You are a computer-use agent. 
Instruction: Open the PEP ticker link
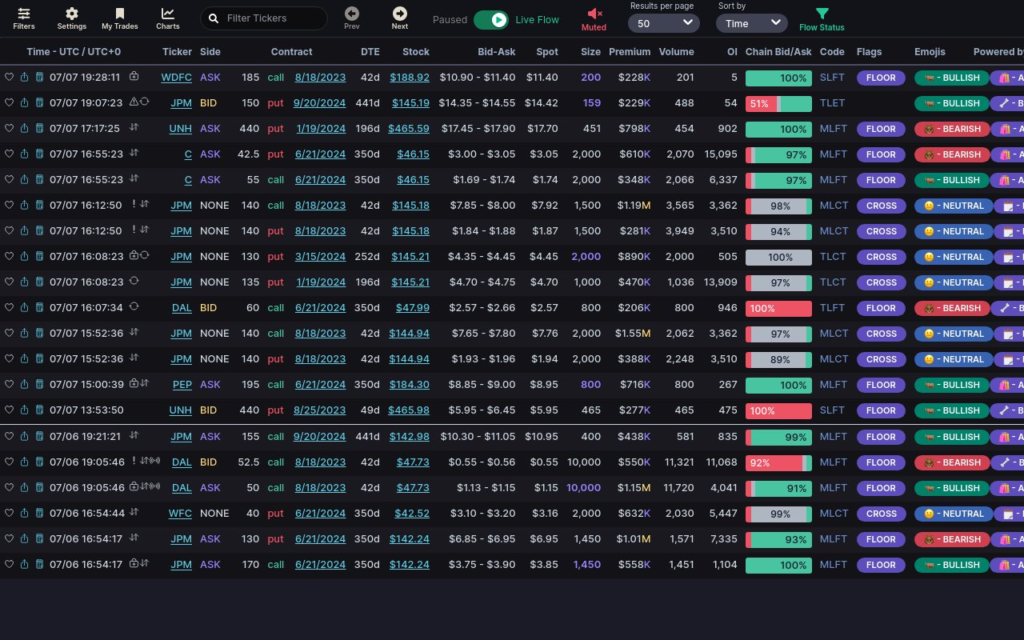pyautogui.click(x=182, y=385)
